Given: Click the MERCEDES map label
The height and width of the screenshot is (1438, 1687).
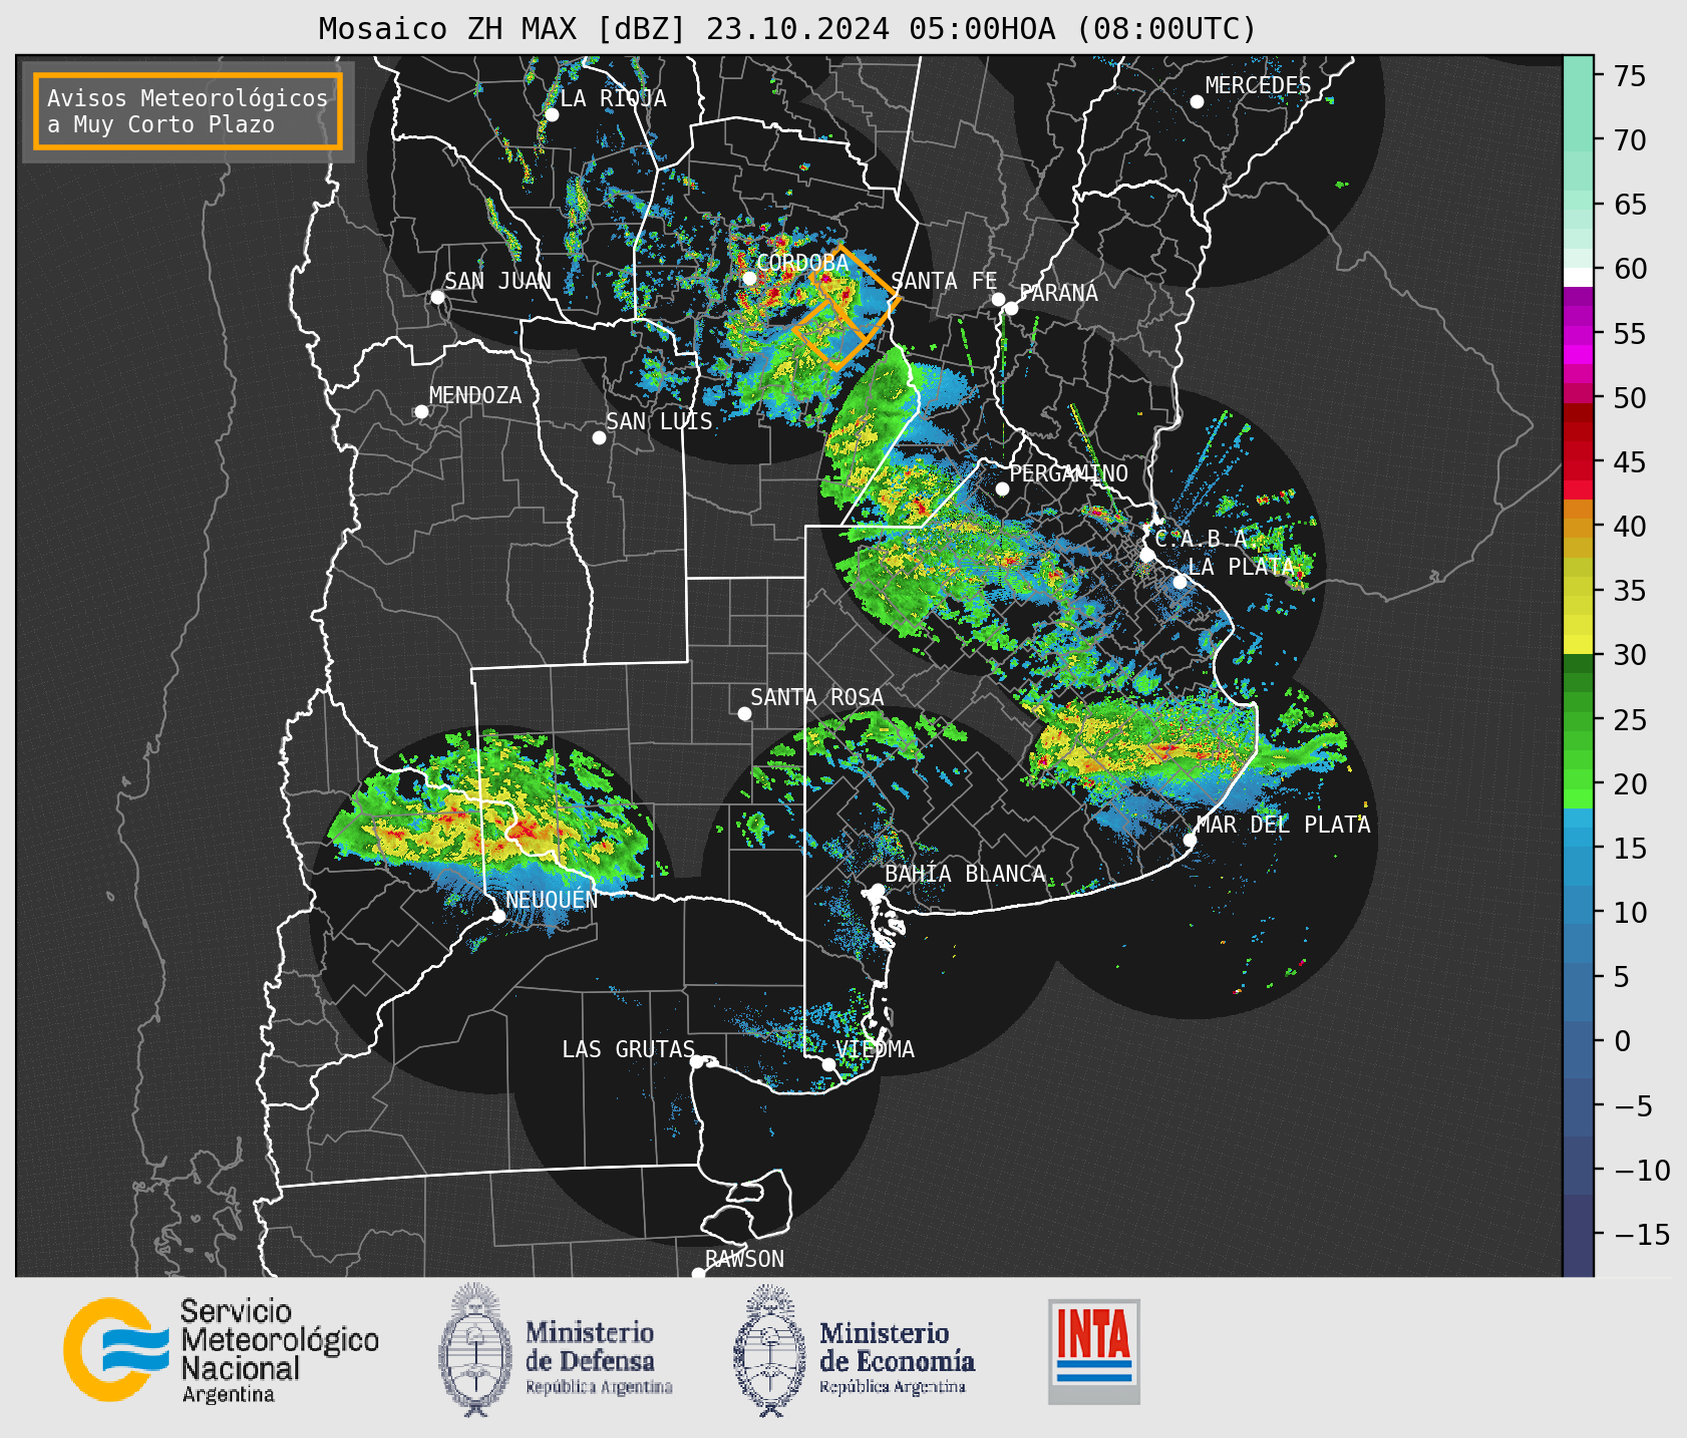Looking at the screenshot, I should [1258, 86].
